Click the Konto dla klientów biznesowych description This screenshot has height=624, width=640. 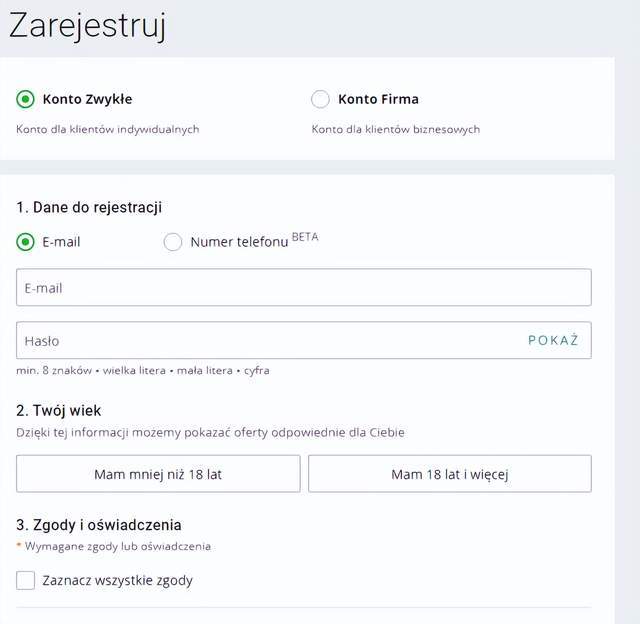(x=395, y=129)
